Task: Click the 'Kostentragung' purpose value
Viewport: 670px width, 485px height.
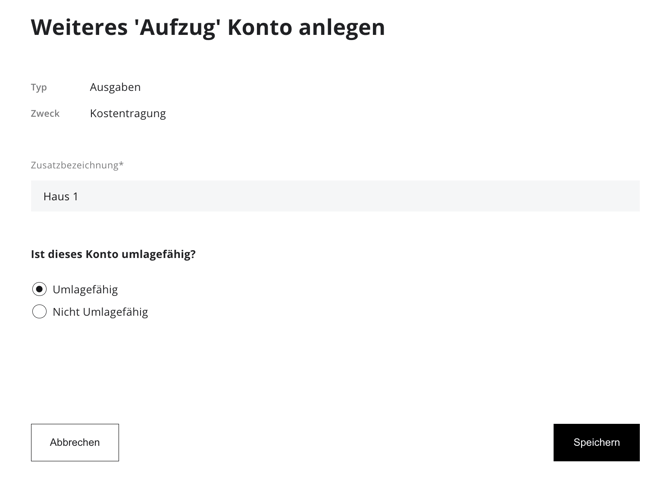Action: tap(128, 113)
